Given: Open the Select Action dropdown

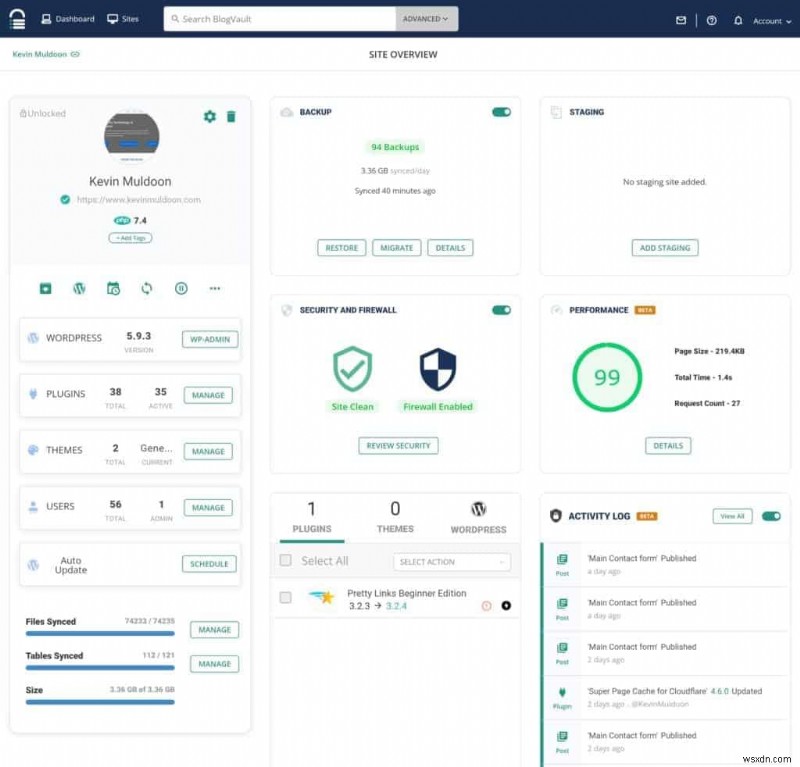Looking at the screenshot, I should [x=452, y=561].
